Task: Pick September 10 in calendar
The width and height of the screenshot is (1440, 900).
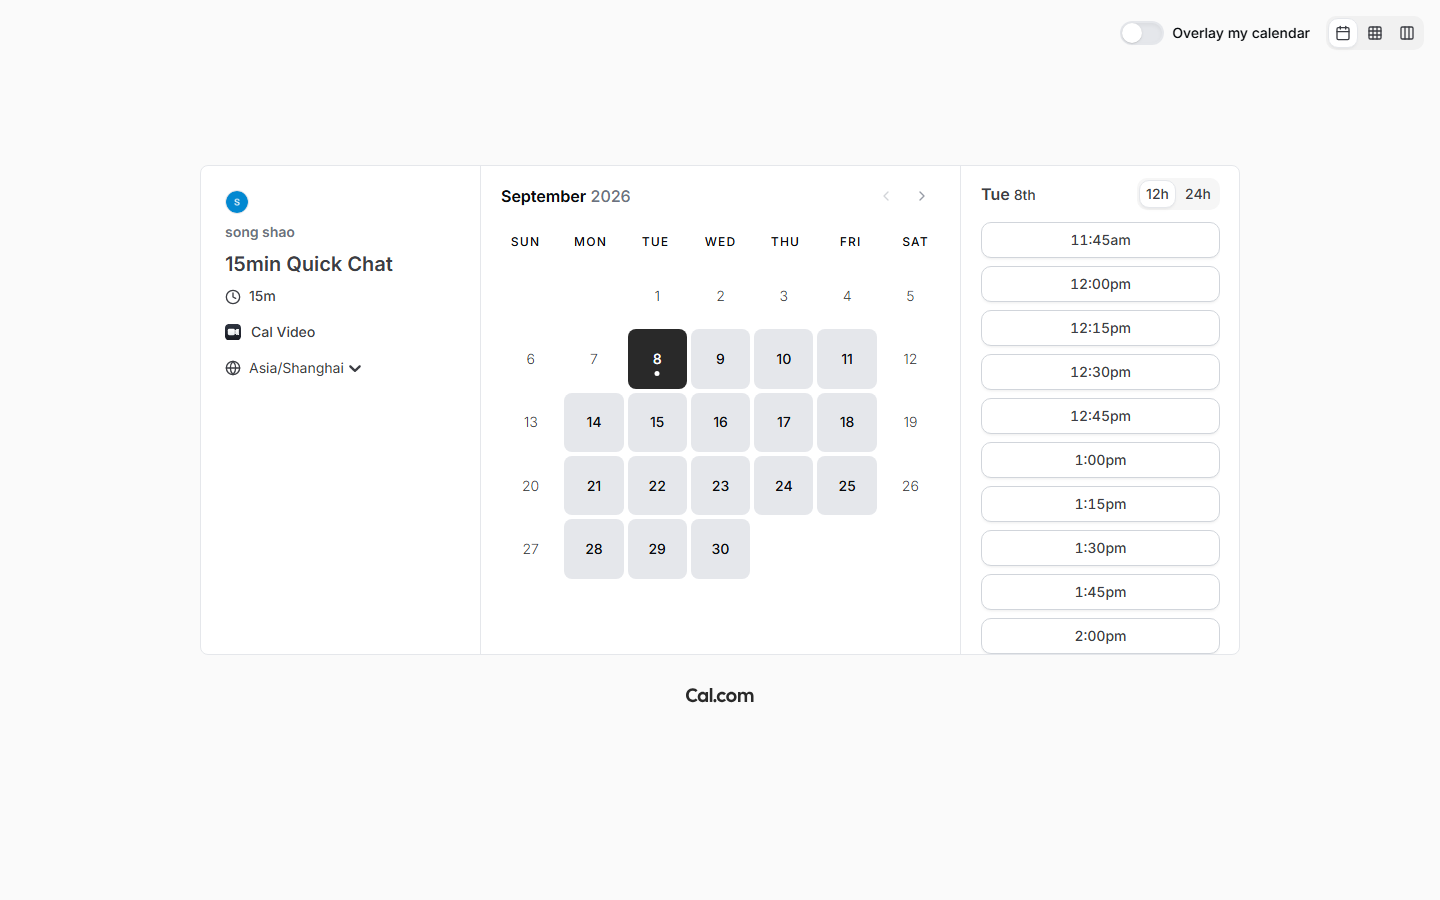Action: coord(784,359)
